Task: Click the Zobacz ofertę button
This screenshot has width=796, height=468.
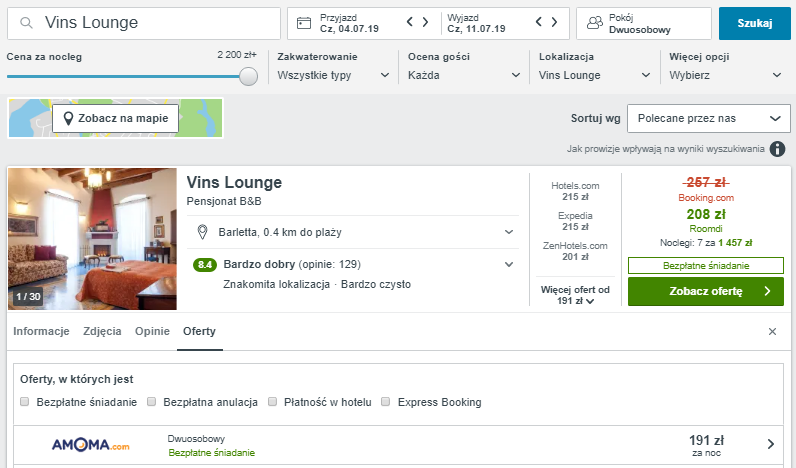Action: 706,291
